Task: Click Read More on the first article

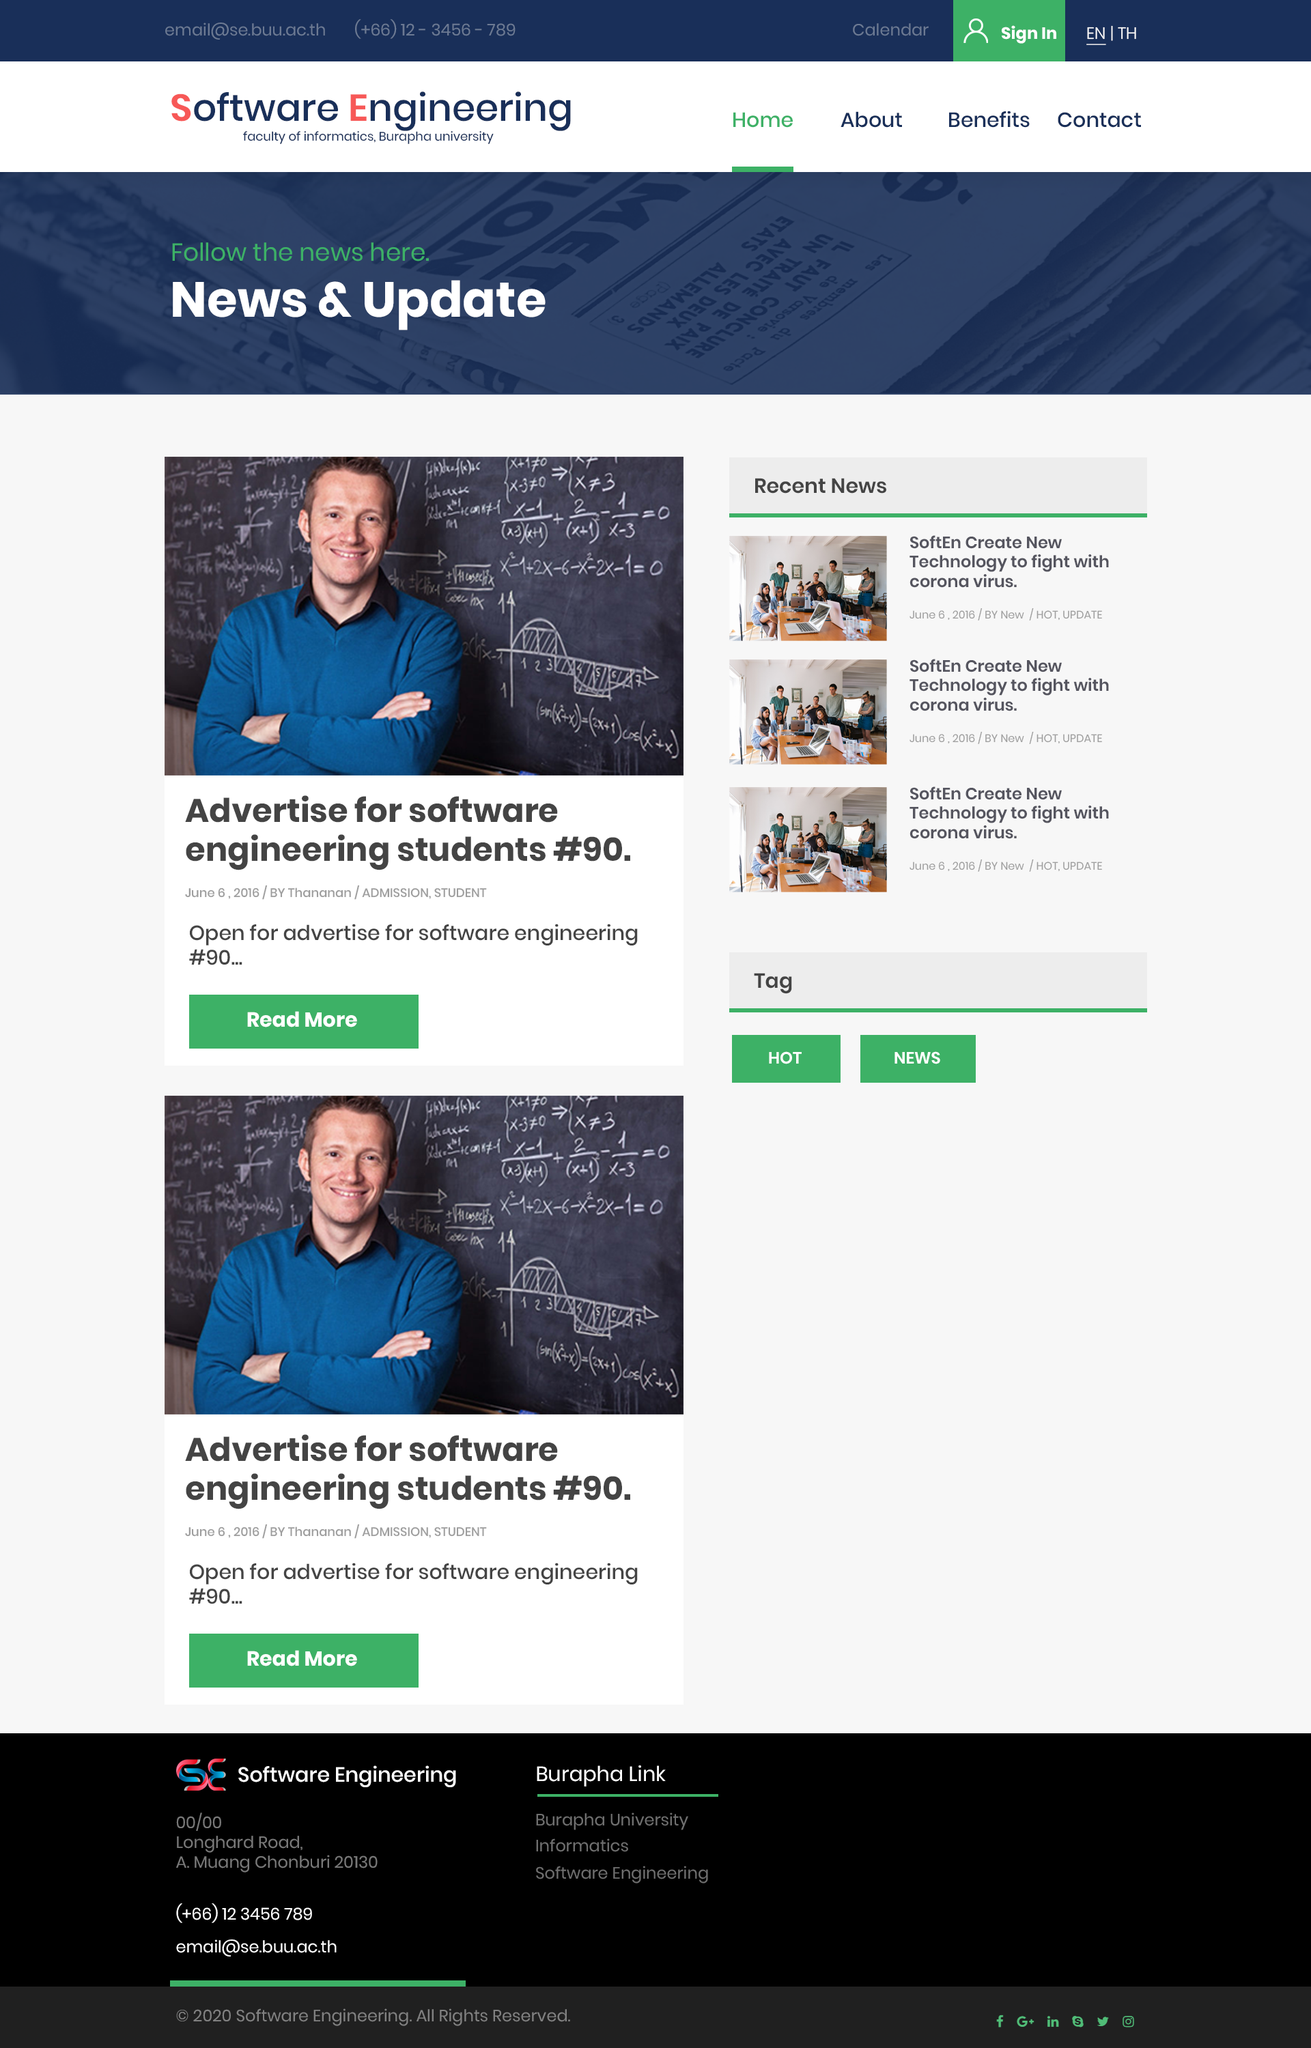Action: pyautogui.click(x=303, y=1020)
